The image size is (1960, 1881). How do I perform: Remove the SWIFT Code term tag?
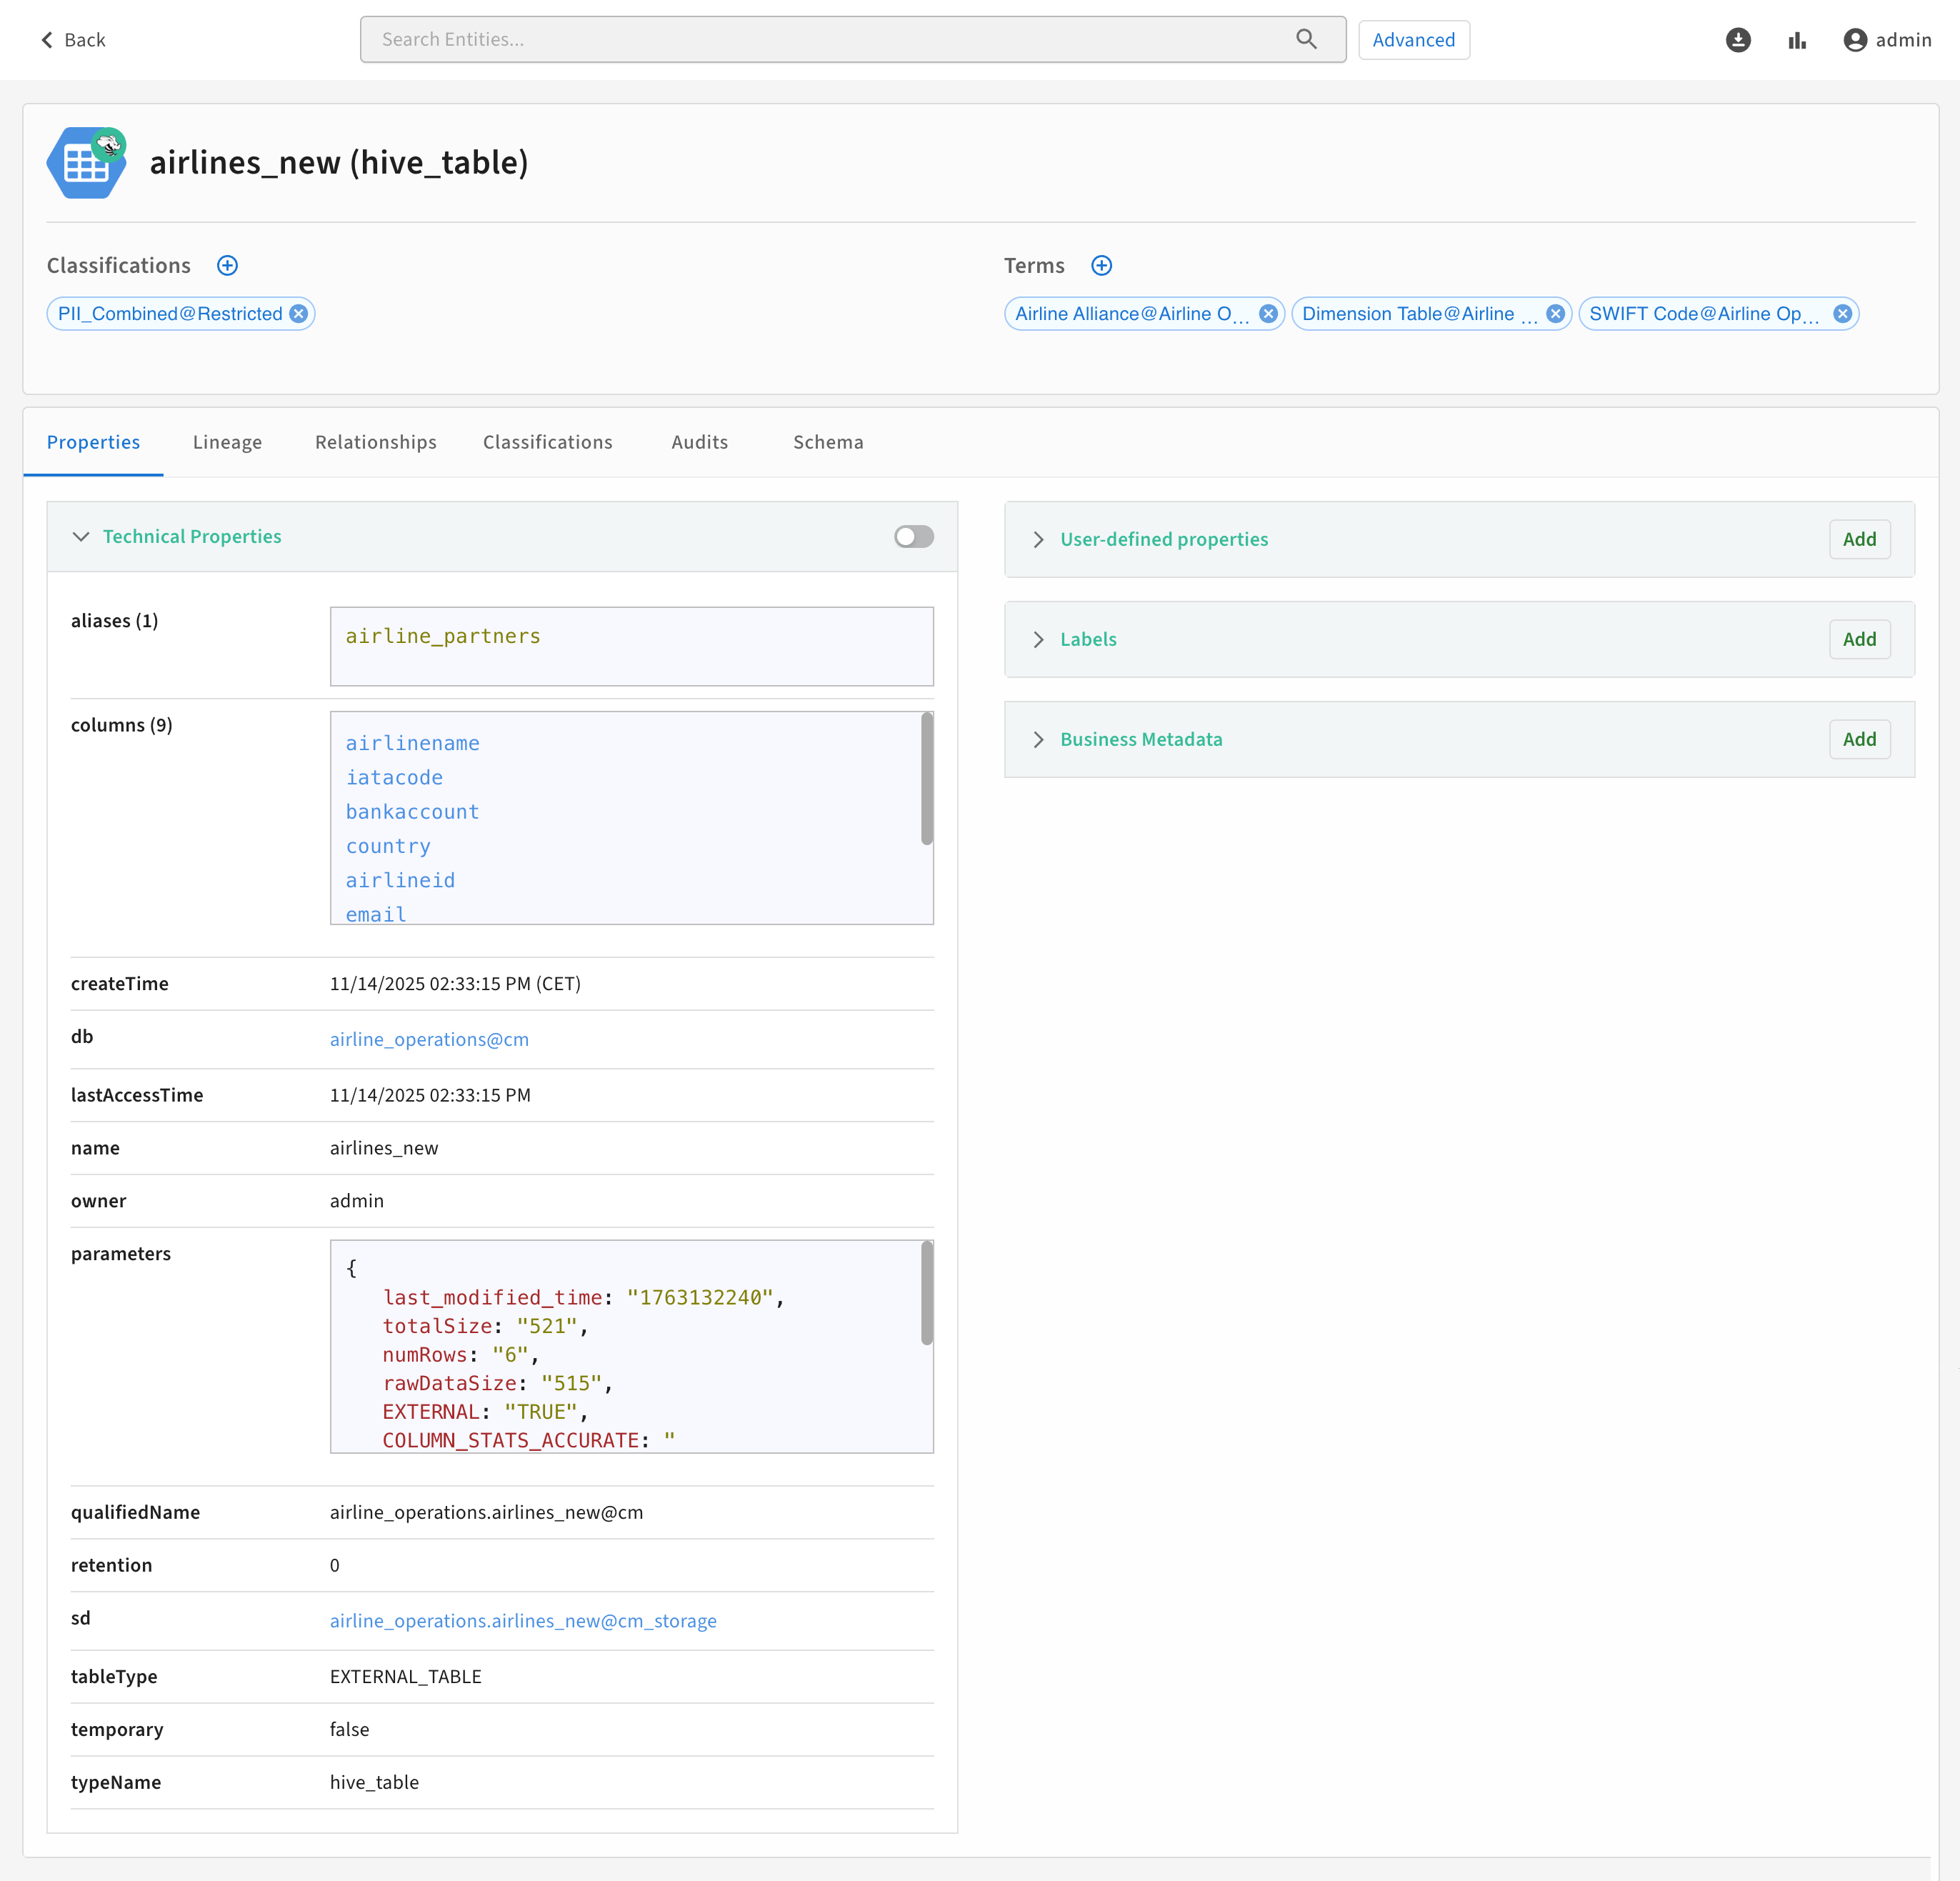coord(1842,314)
